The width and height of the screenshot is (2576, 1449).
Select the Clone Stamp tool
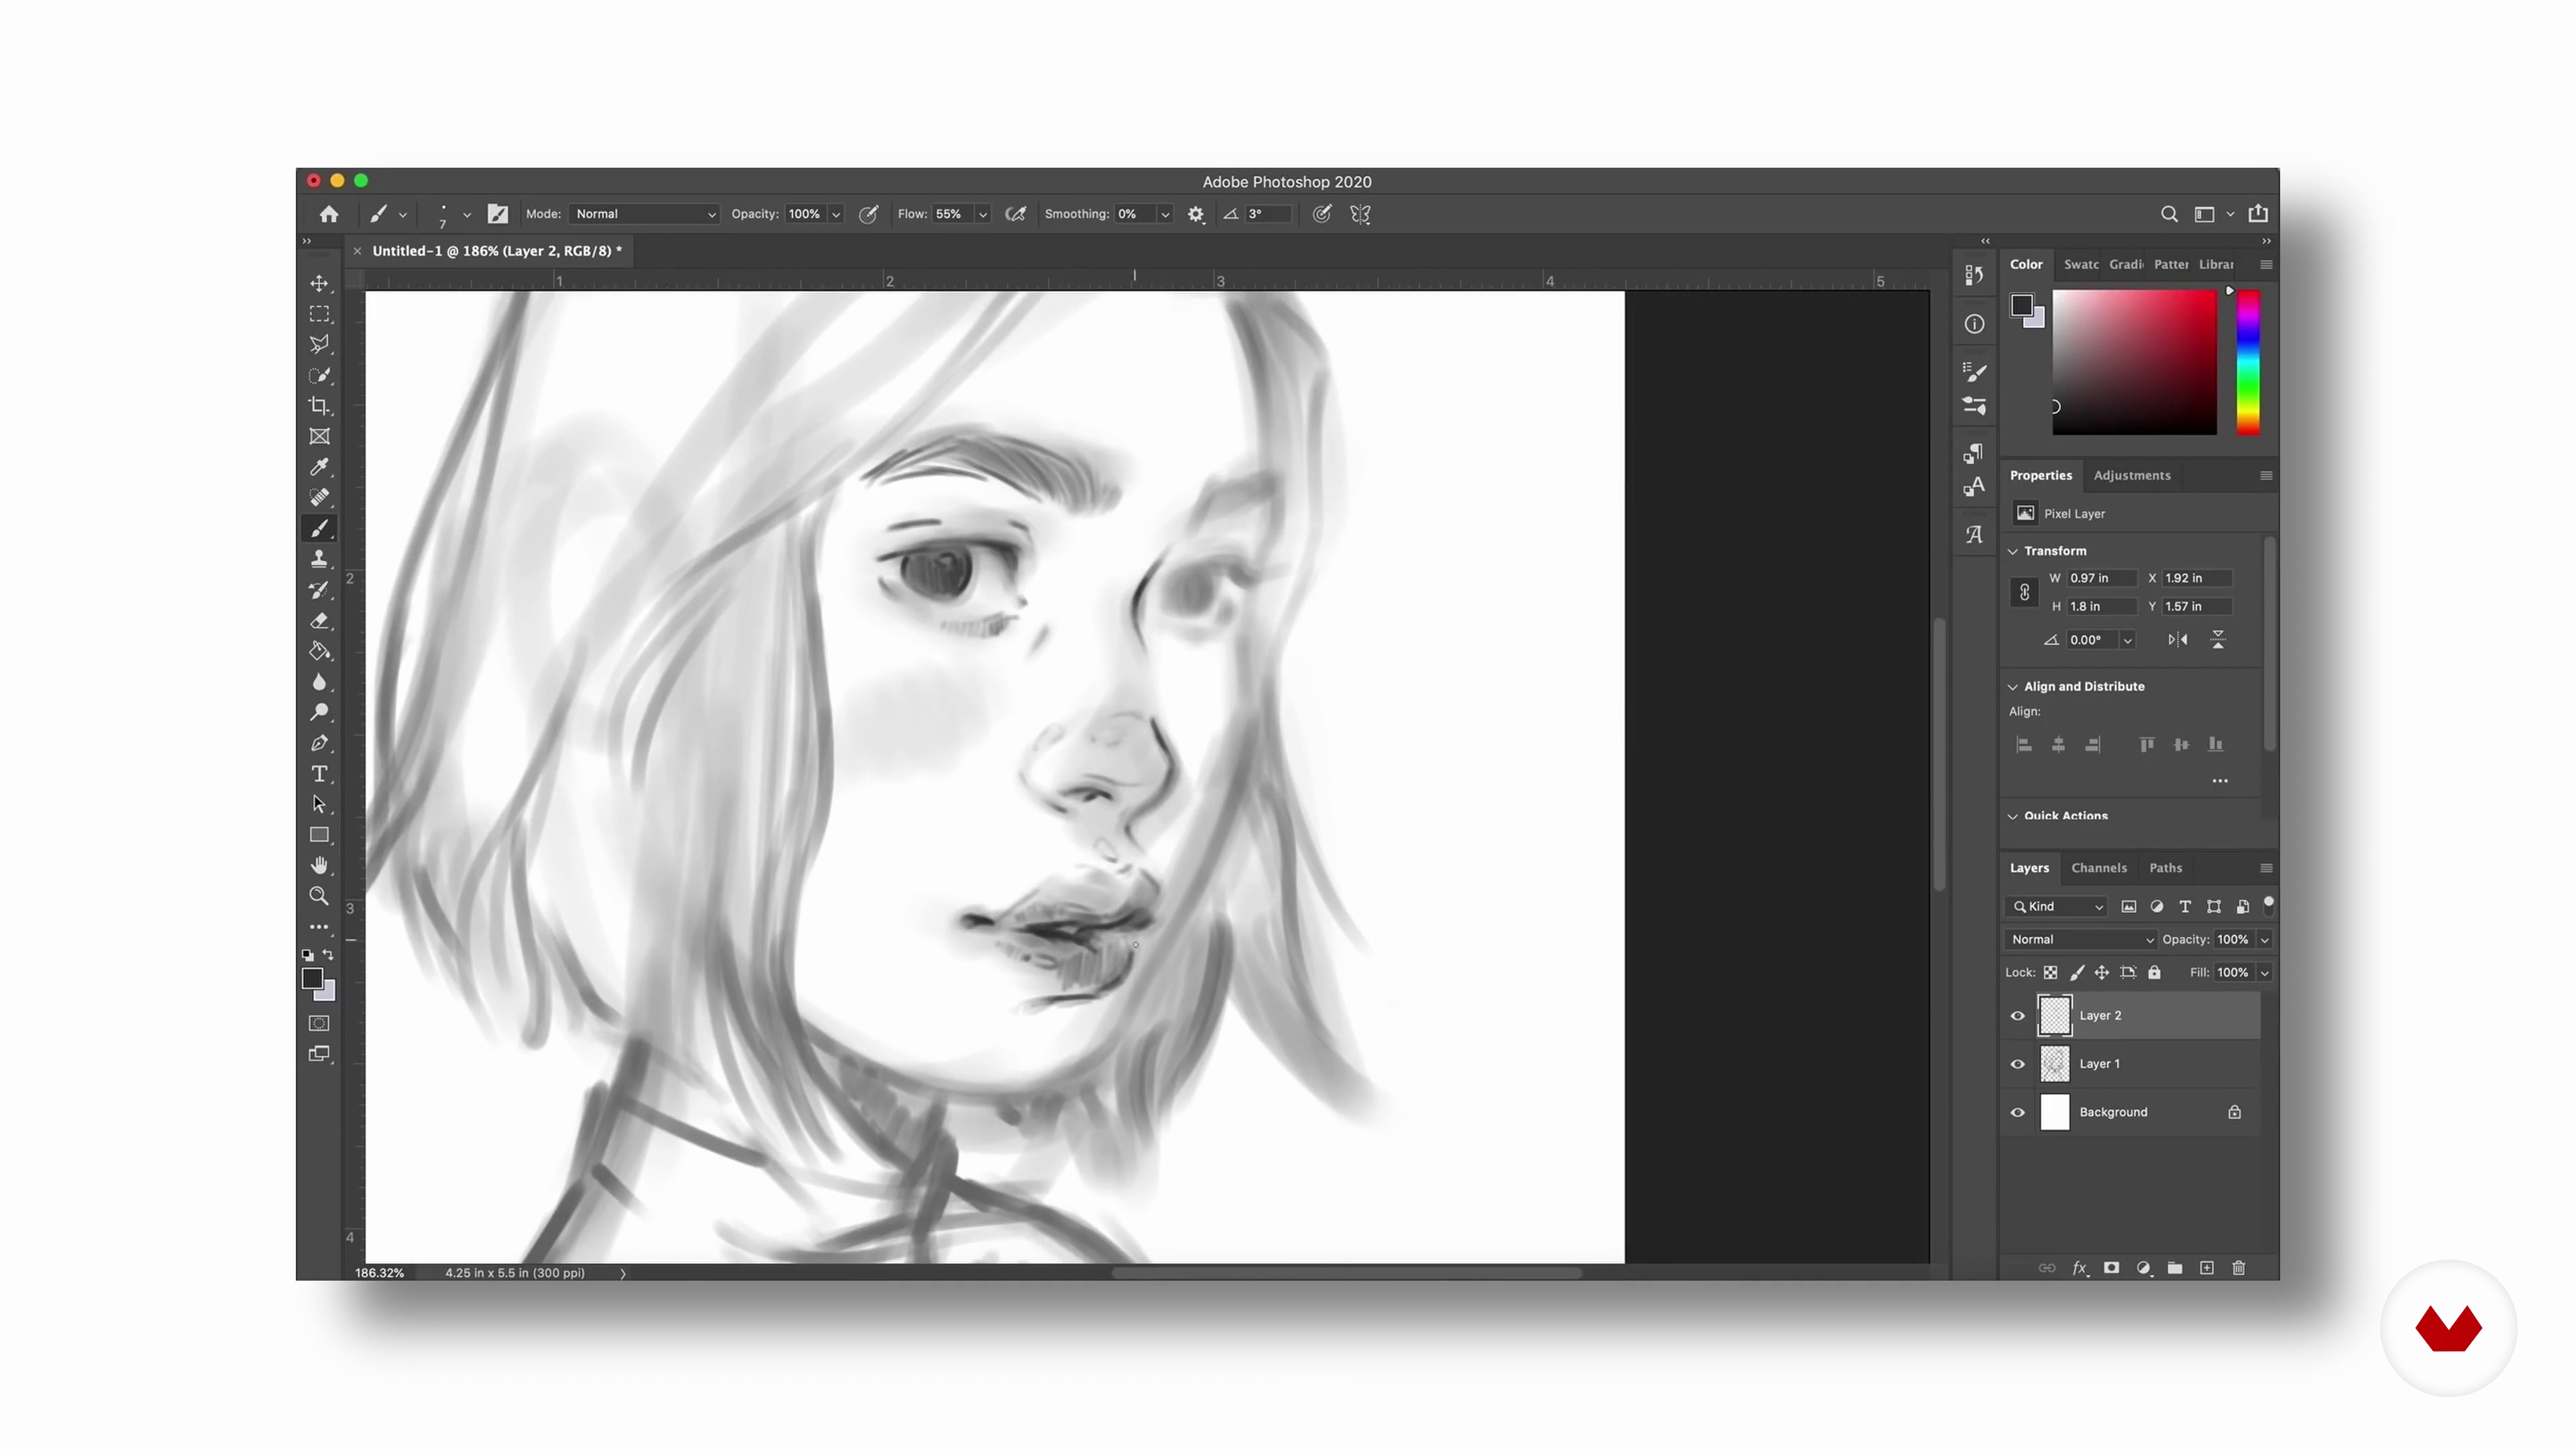click(319, 559)
